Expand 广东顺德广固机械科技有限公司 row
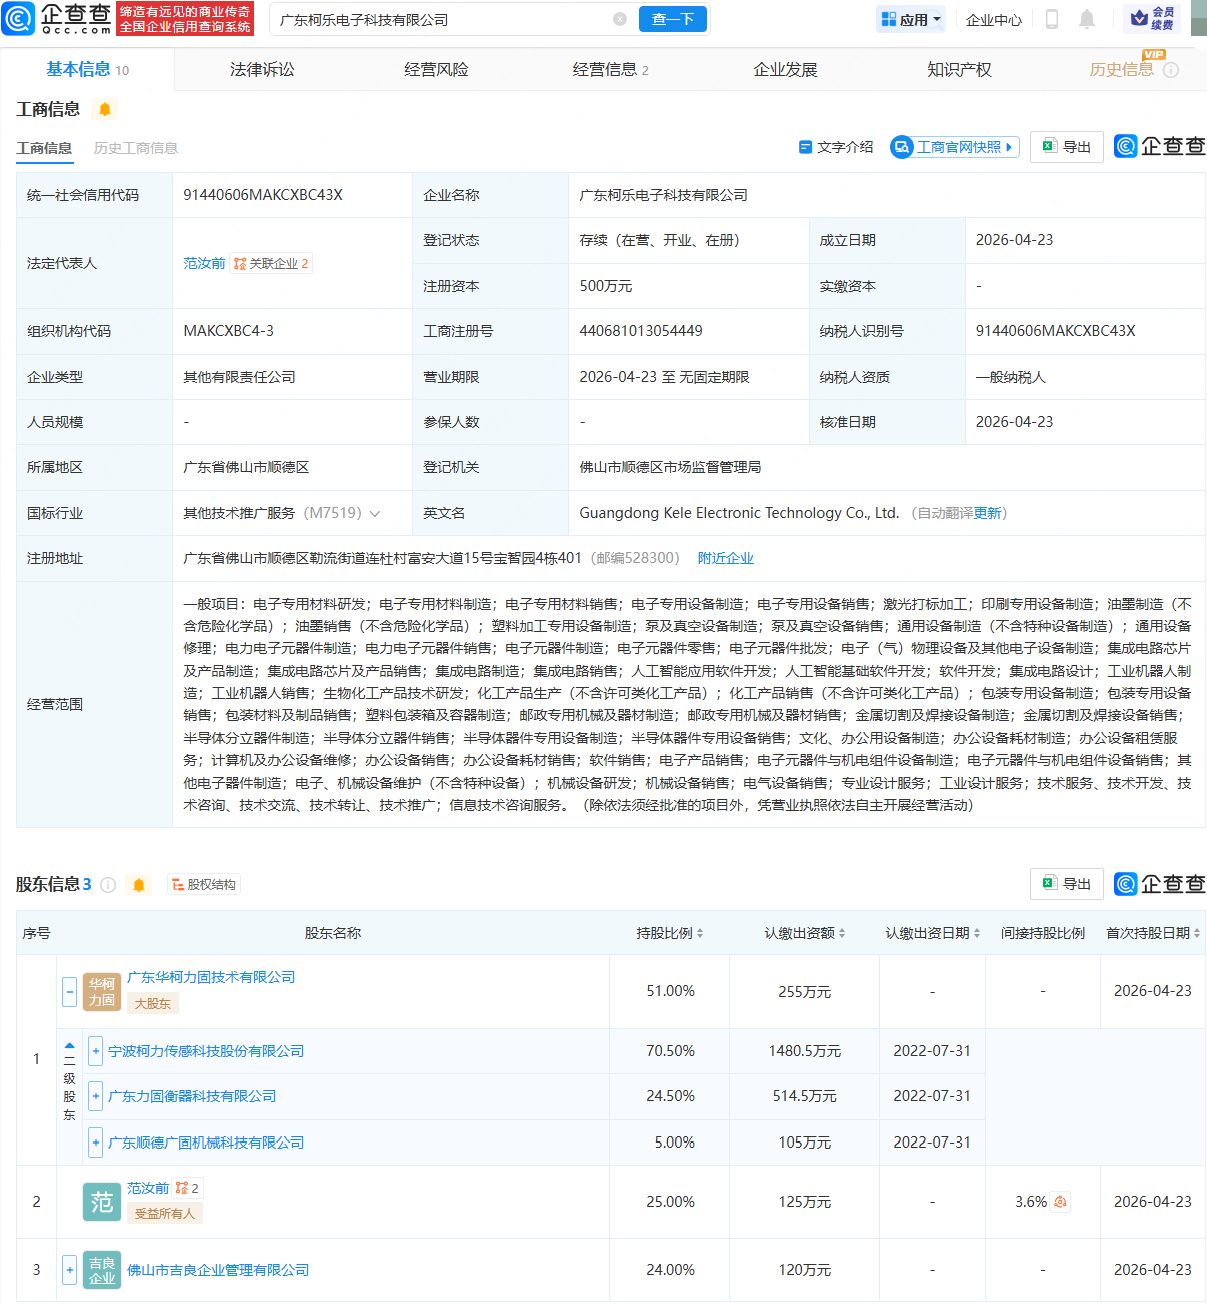 [x=96, y=1142]
